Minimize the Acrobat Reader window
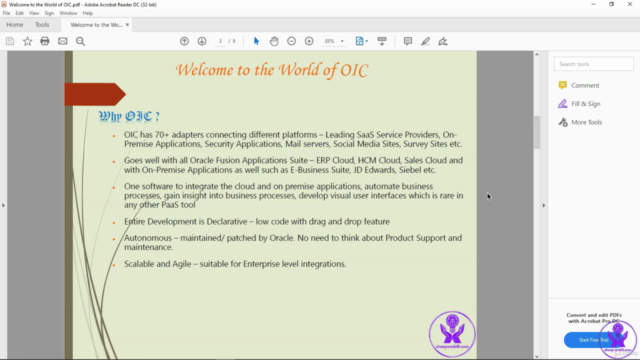The width and height of the screenshot is (640, 360). [x=593, y=4]
